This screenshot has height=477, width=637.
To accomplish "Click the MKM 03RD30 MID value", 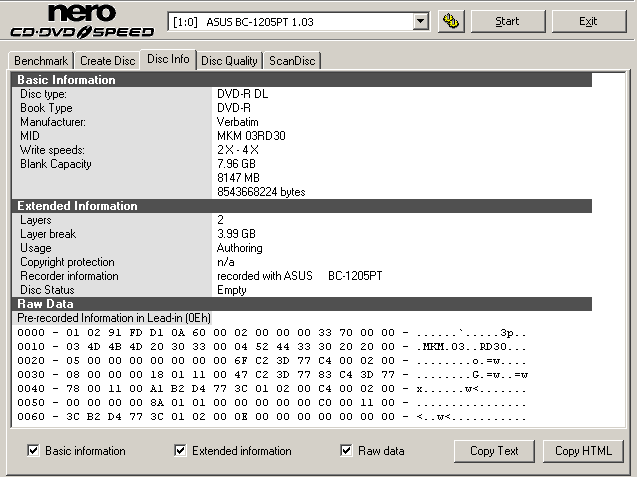I will 251,136.
